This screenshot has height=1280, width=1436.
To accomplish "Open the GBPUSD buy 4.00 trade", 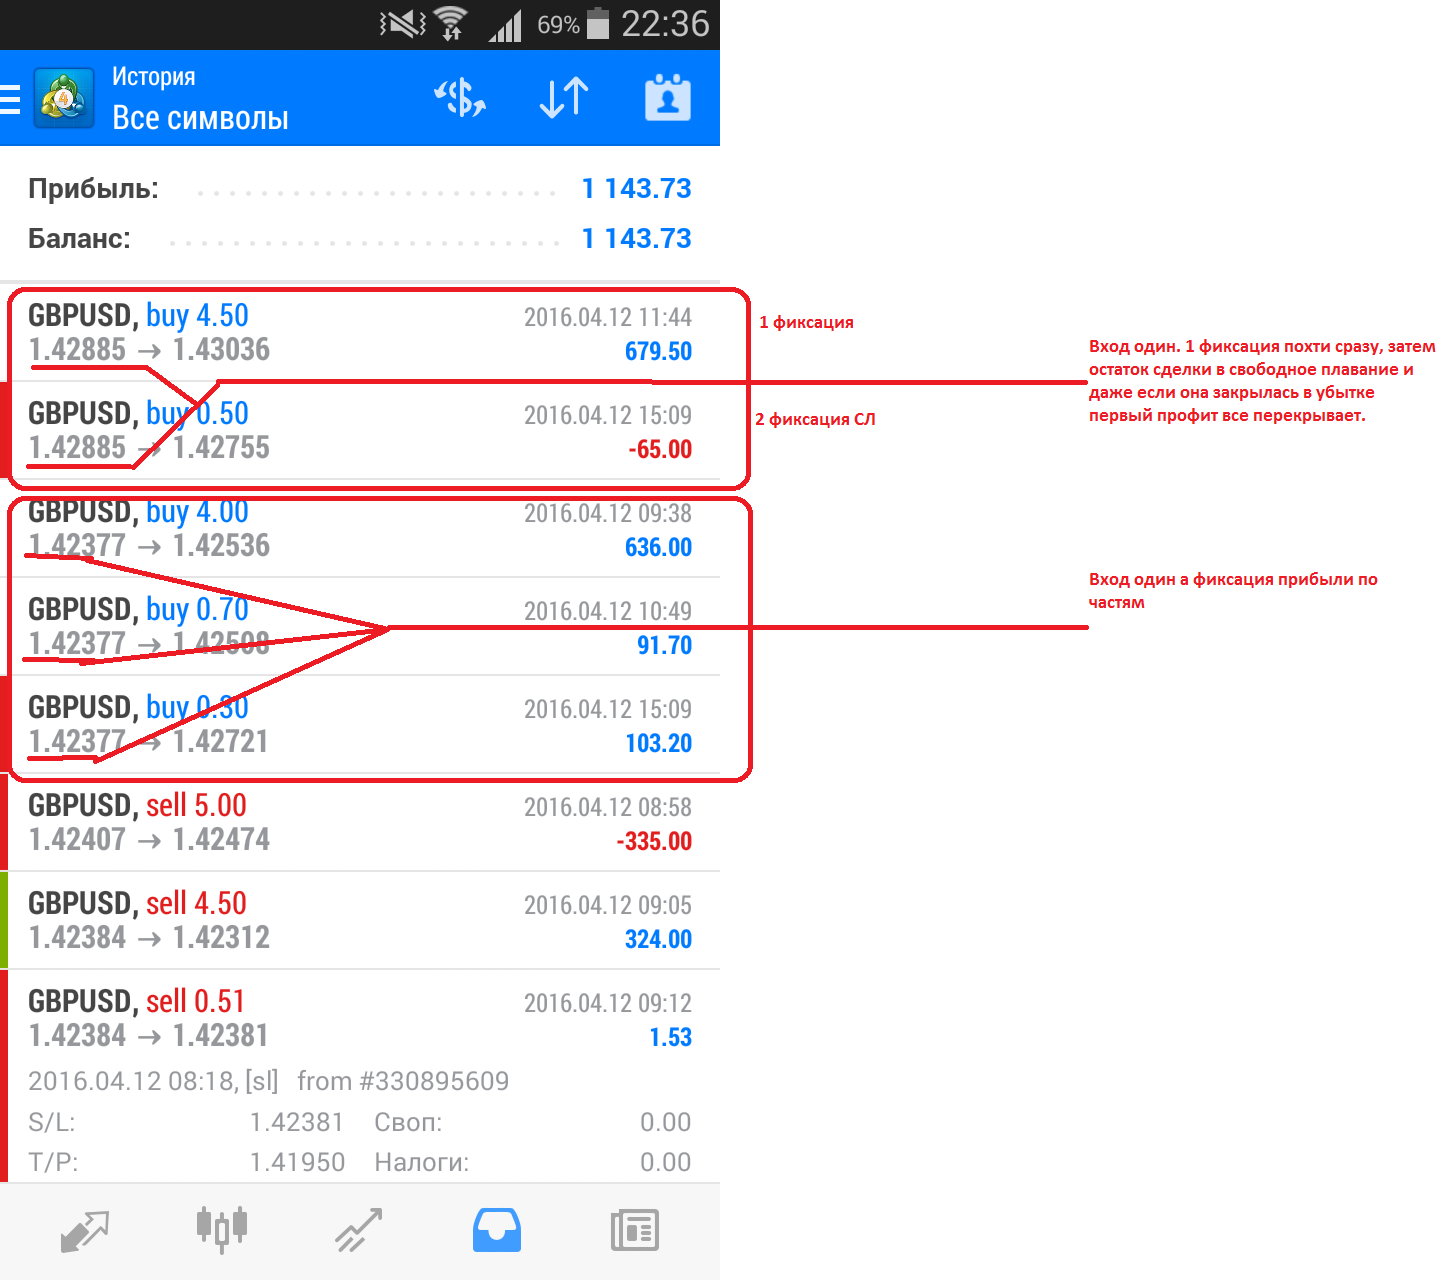I will [360, 529].
